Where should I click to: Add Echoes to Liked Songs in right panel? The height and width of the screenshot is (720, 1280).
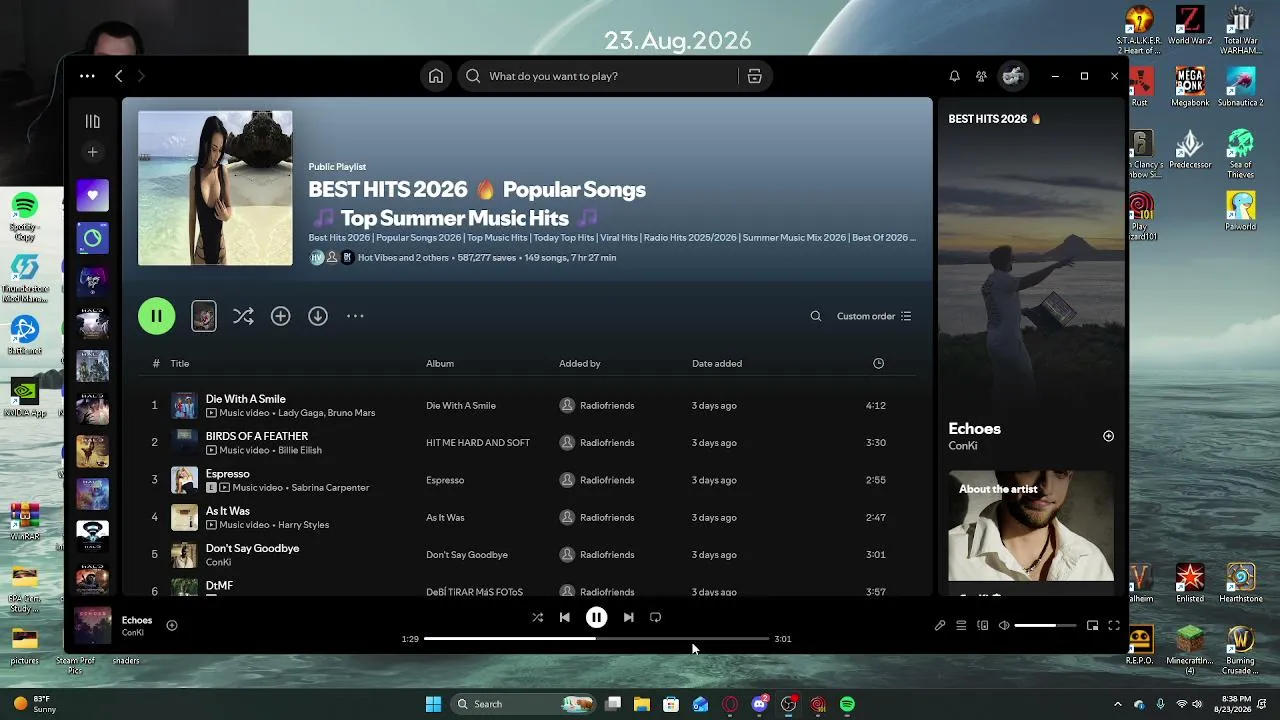[1108, 436]
